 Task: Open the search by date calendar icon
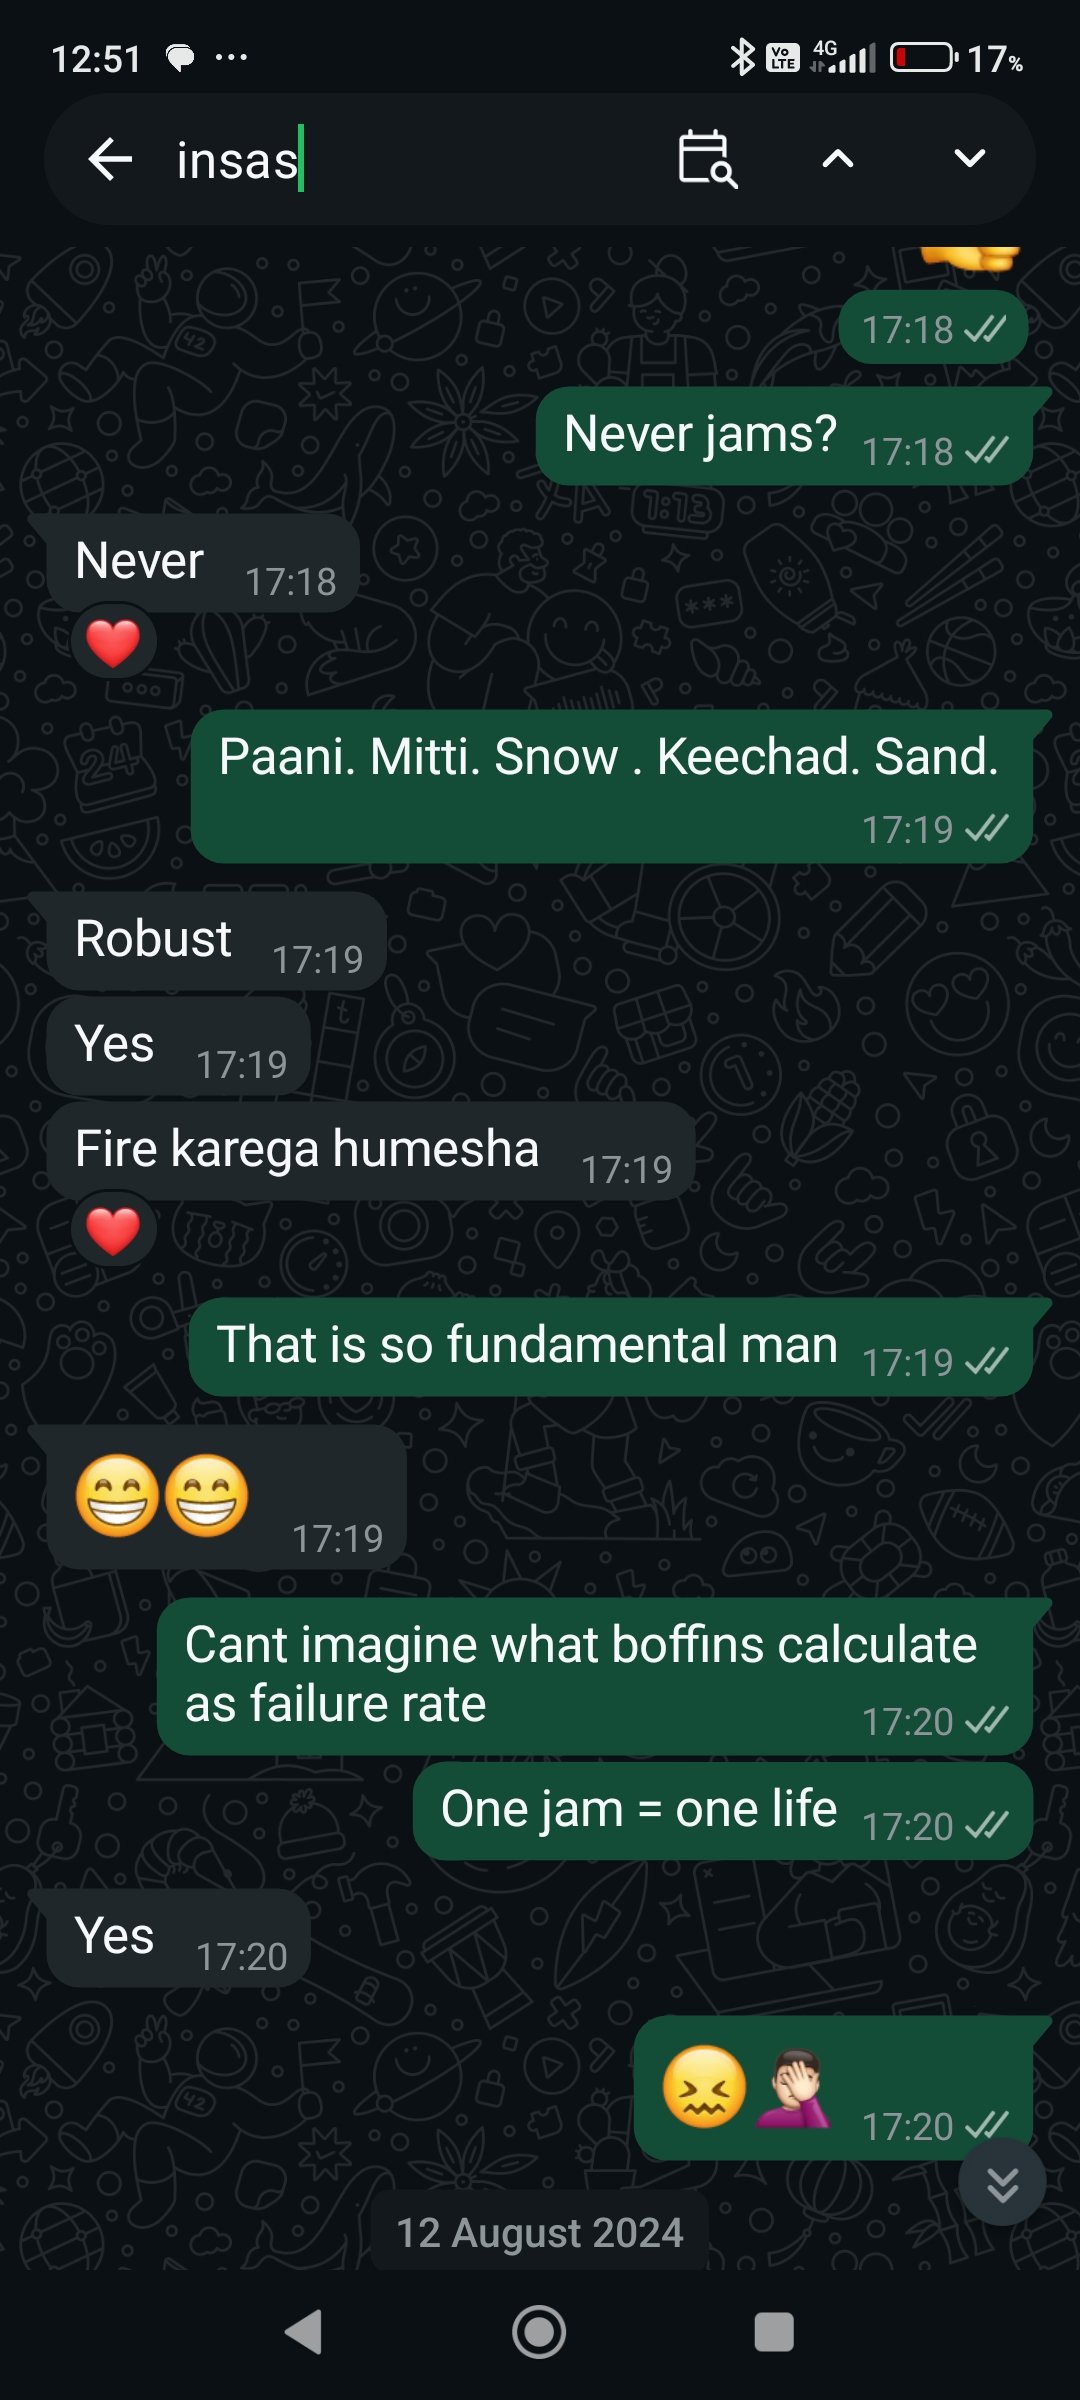tap(707, 159)
